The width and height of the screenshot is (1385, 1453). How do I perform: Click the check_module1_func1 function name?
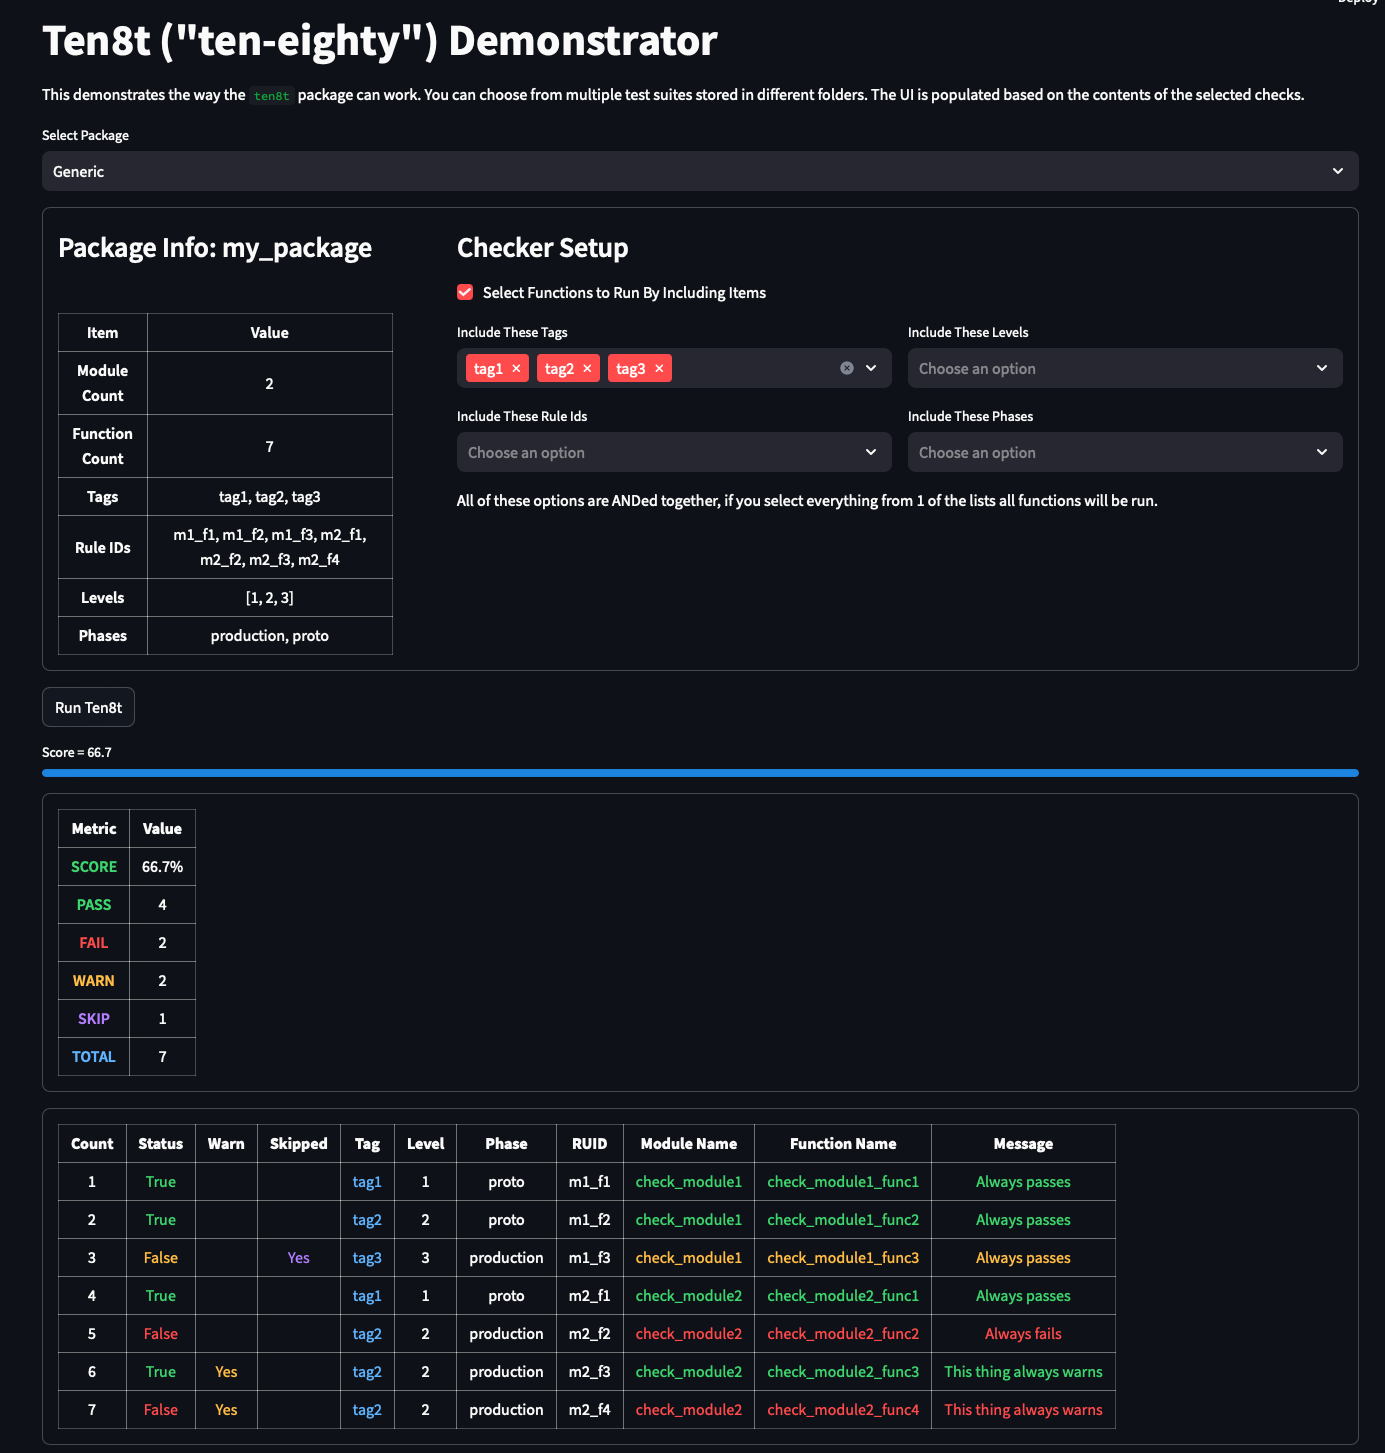pyautogui.click(x=843, y=1182)
